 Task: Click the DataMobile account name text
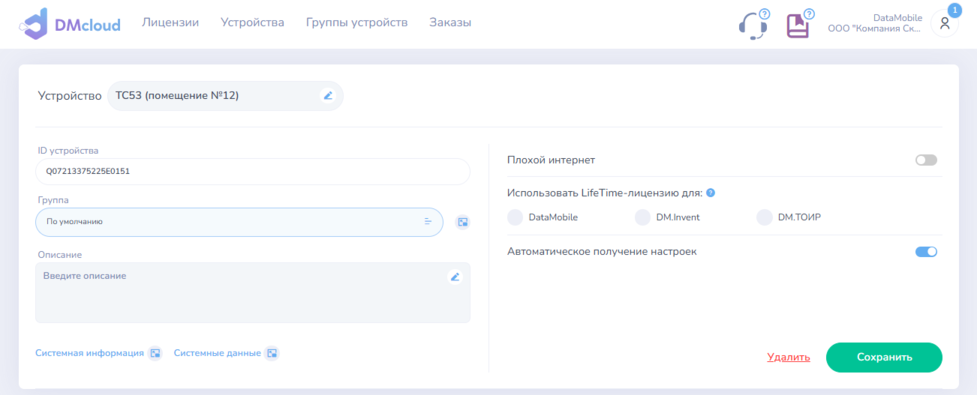[898, 18]
